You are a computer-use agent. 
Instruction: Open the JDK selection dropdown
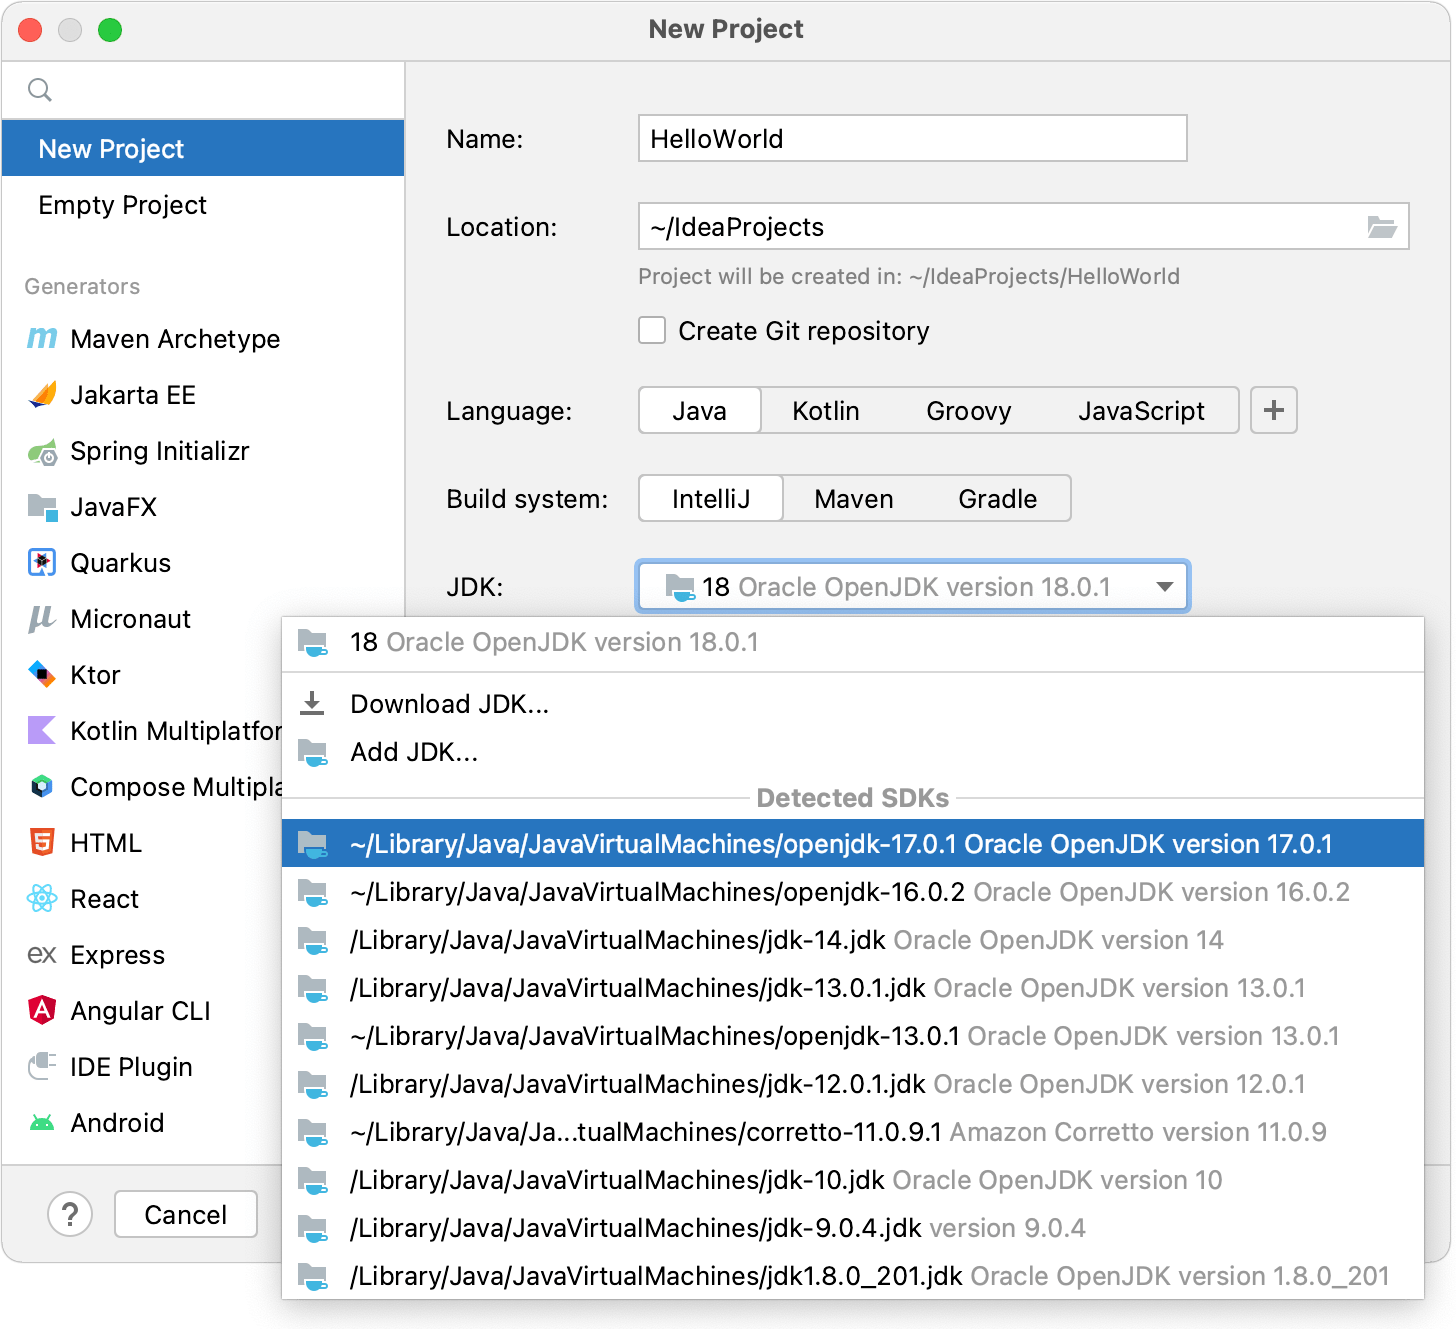1164,587
